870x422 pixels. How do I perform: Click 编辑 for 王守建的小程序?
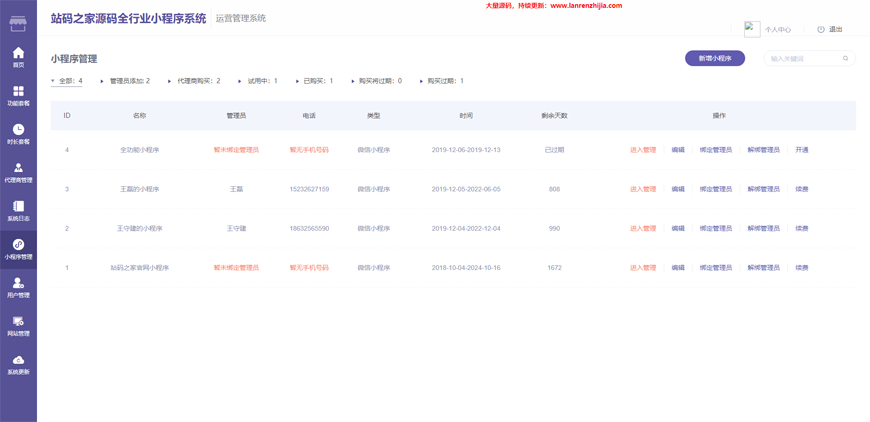coord(678,228)
